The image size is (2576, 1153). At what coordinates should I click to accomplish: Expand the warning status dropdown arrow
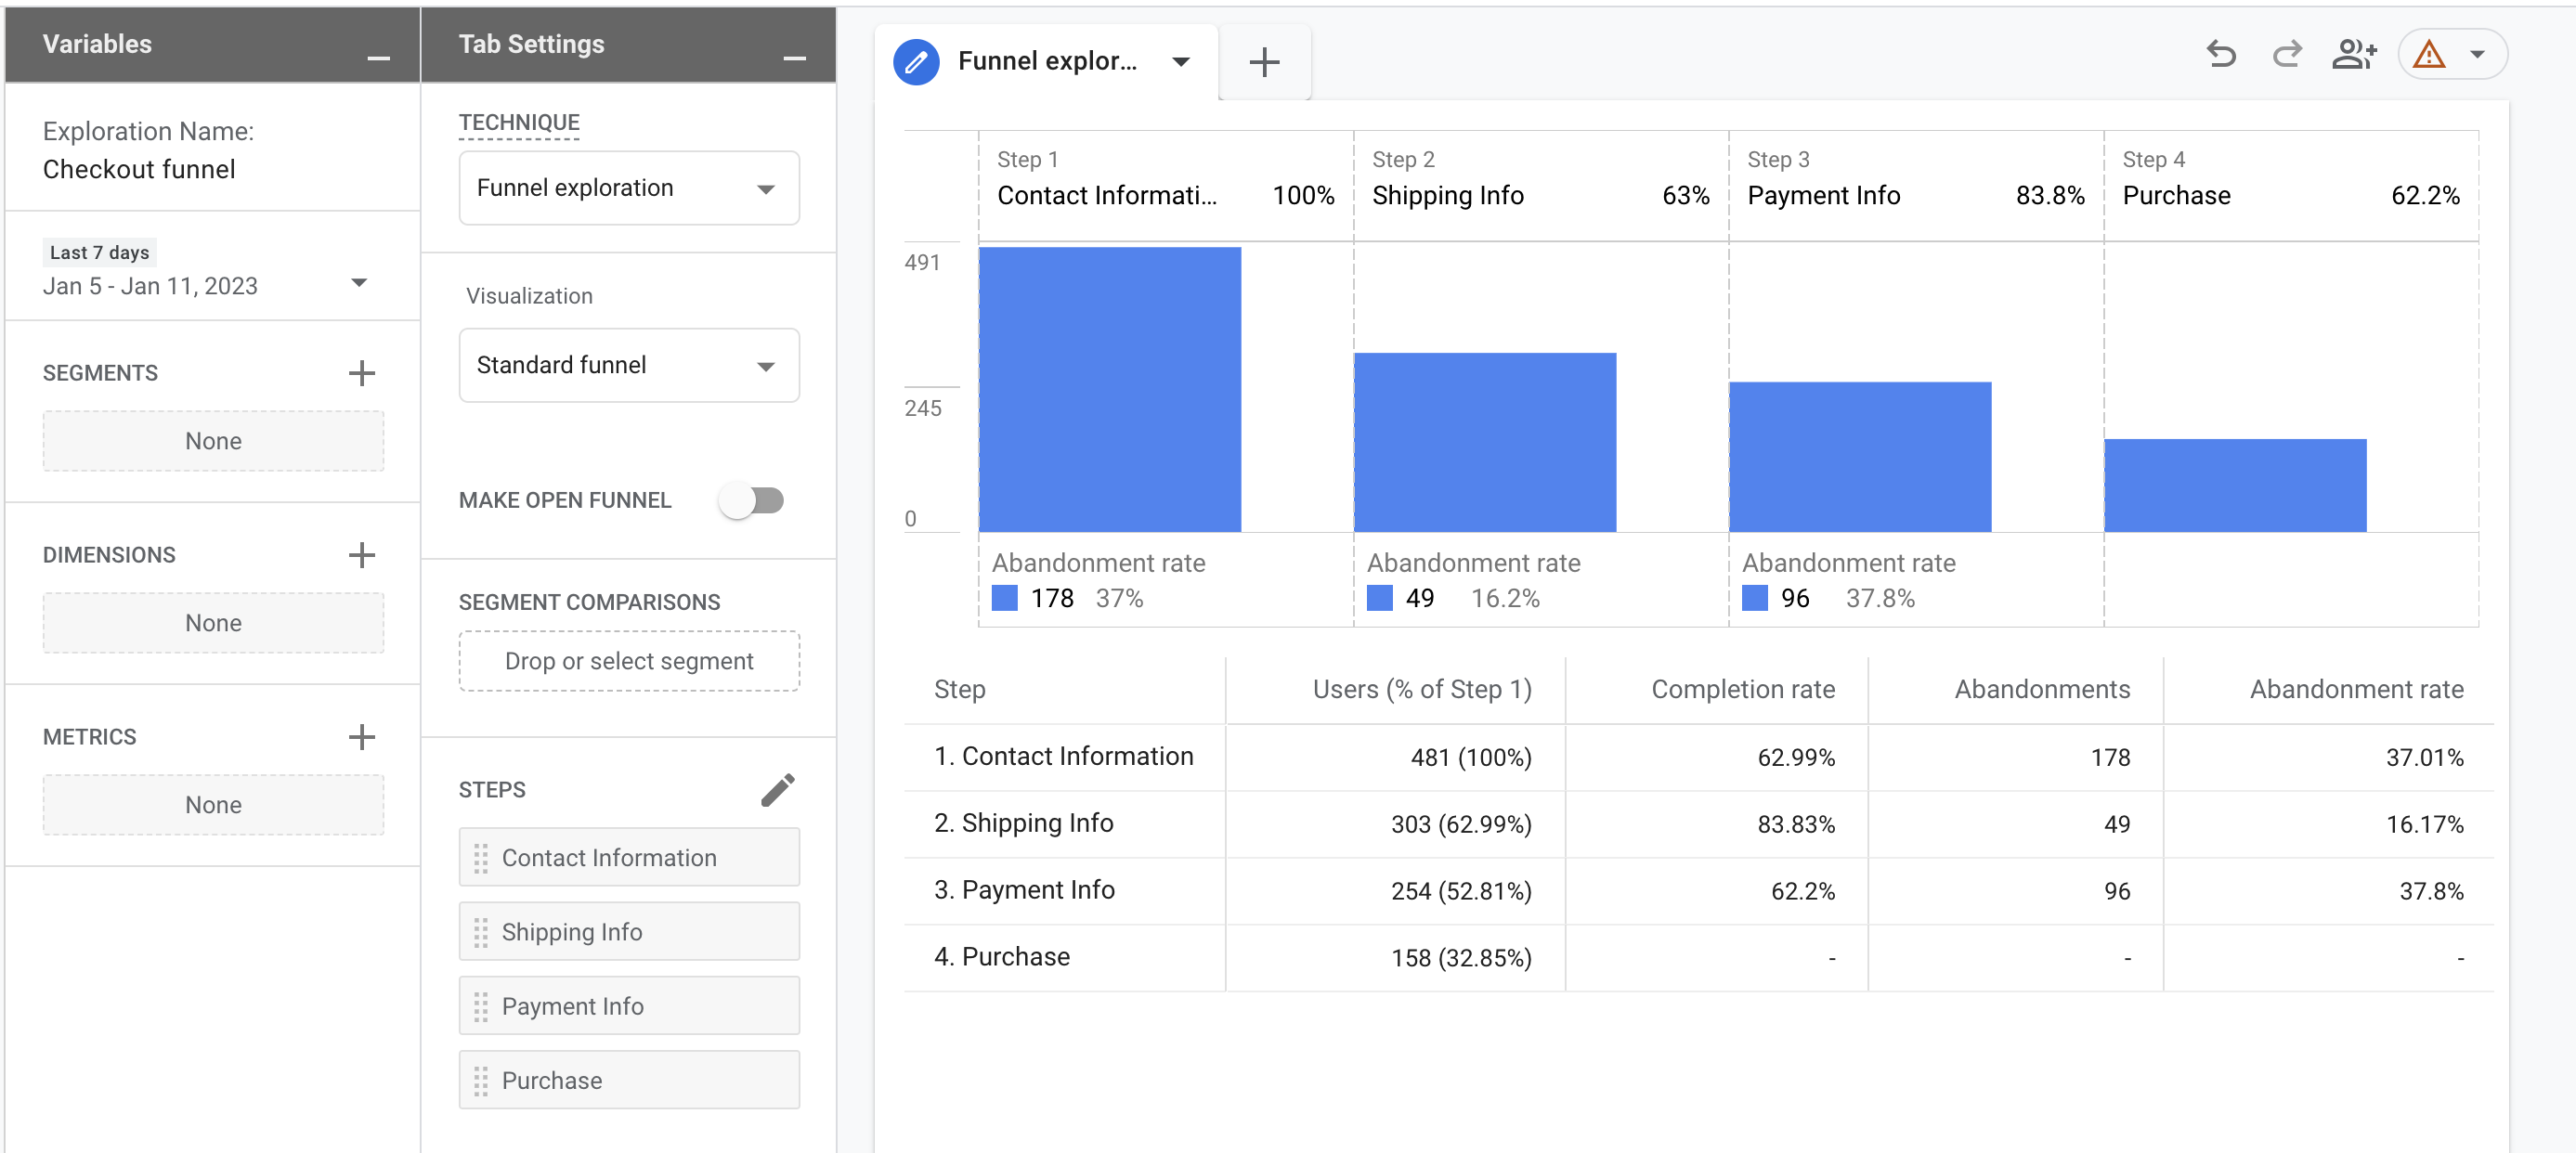[2477, 54]
